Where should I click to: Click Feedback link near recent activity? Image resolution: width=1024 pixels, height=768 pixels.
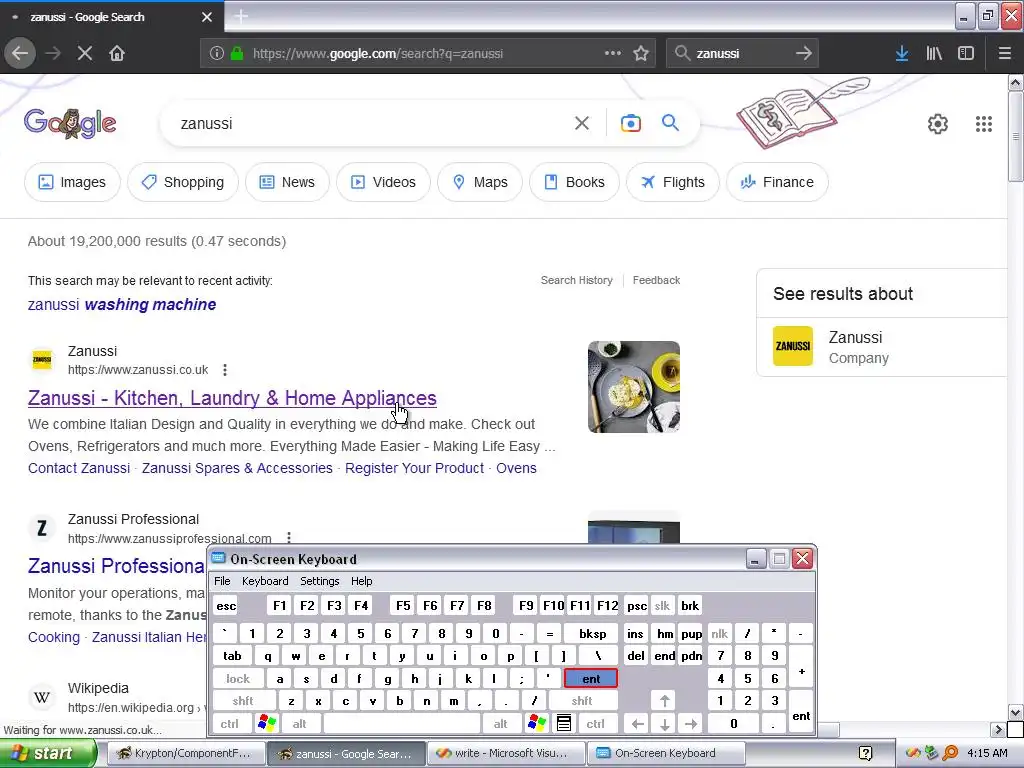[x=656, y=280]
